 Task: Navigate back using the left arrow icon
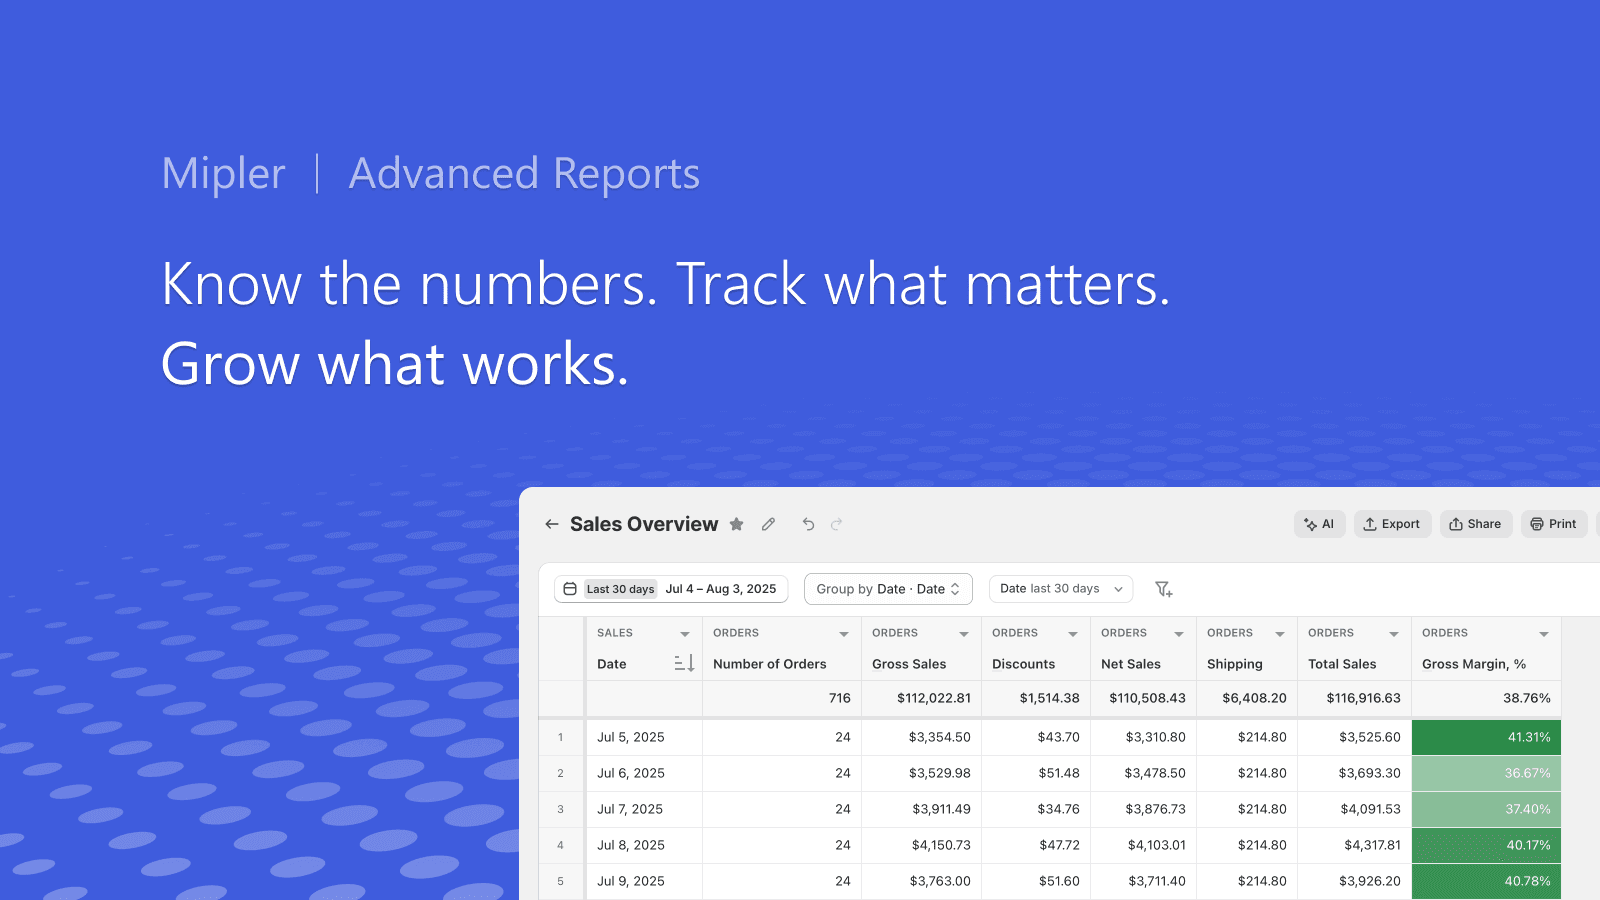[x=552, y=524]
